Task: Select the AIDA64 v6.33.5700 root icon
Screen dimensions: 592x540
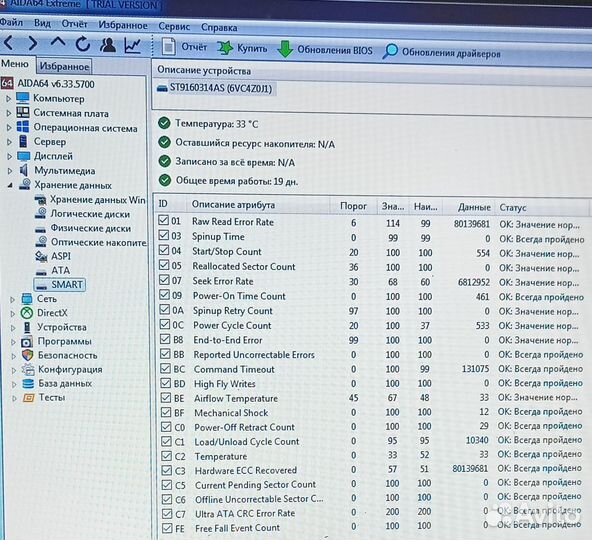Action: pyautogui.click(x=7, y=83)
